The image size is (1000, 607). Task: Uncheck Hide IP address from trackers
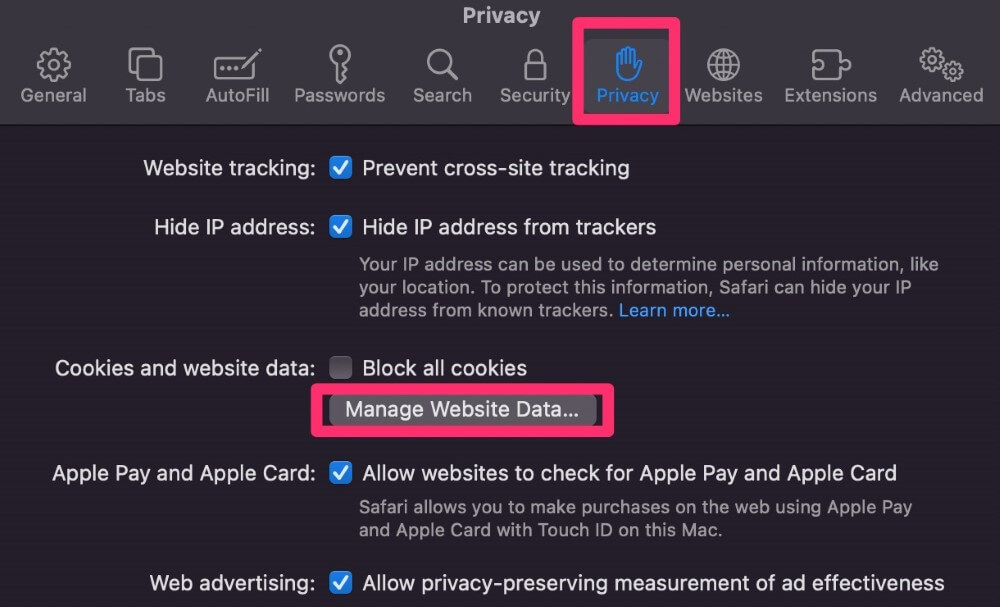click(341, 227)
